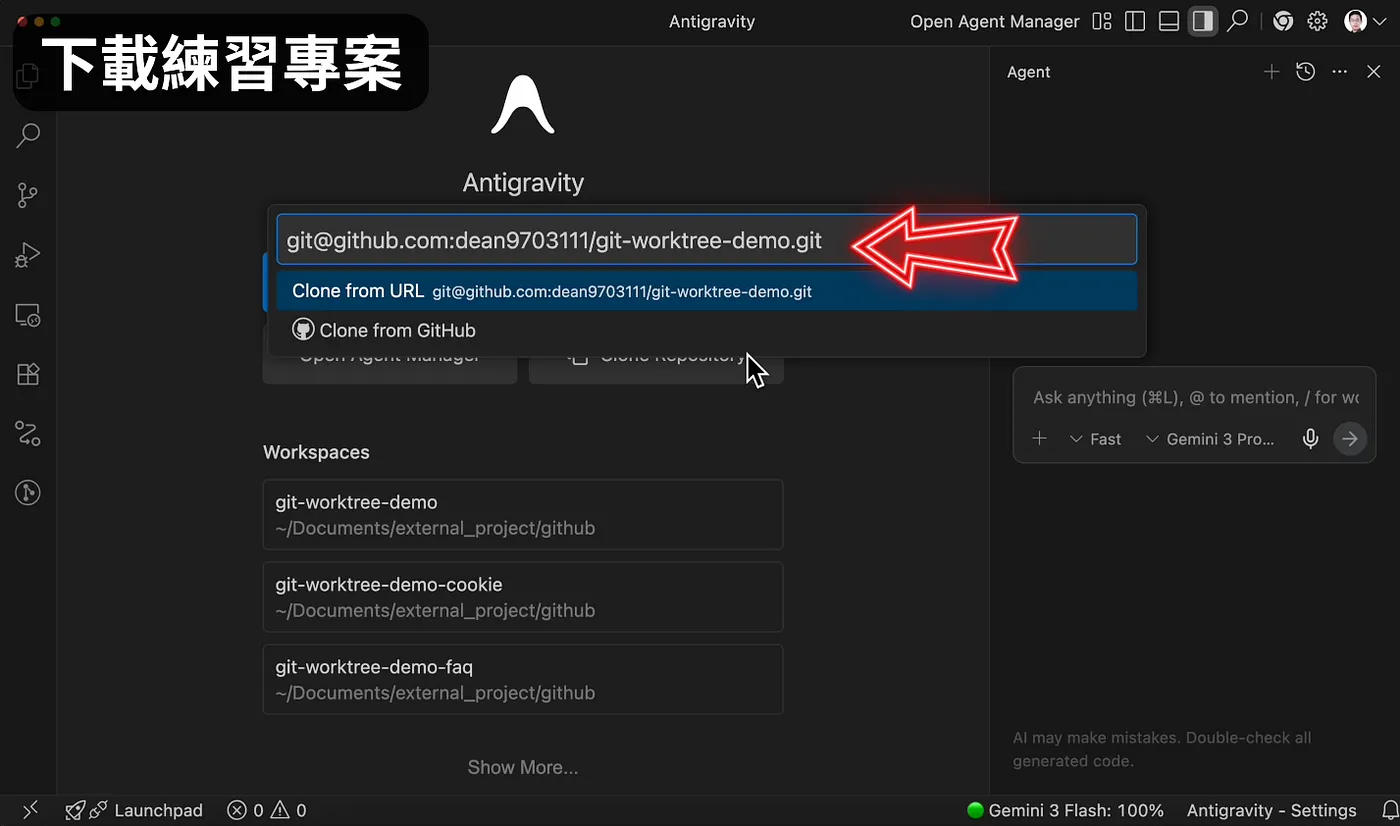Open the Run and Debug view
Screen dimensions: 1400x826
tap(28, 255)
